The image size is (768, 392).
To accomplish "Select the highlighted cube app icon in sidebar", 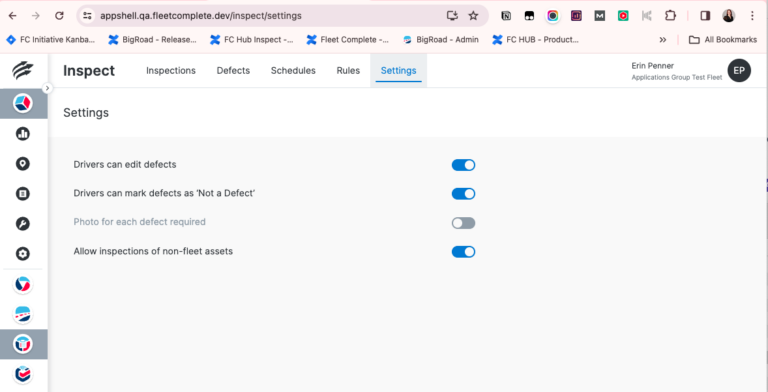I will (x=23, y=103).
